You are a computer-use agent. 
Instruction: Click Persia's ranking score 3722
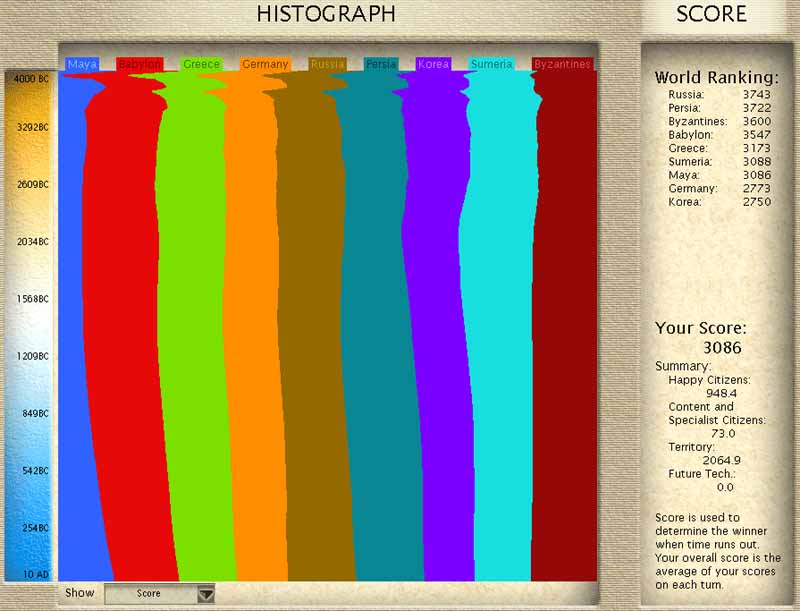[x=757, y=108]
